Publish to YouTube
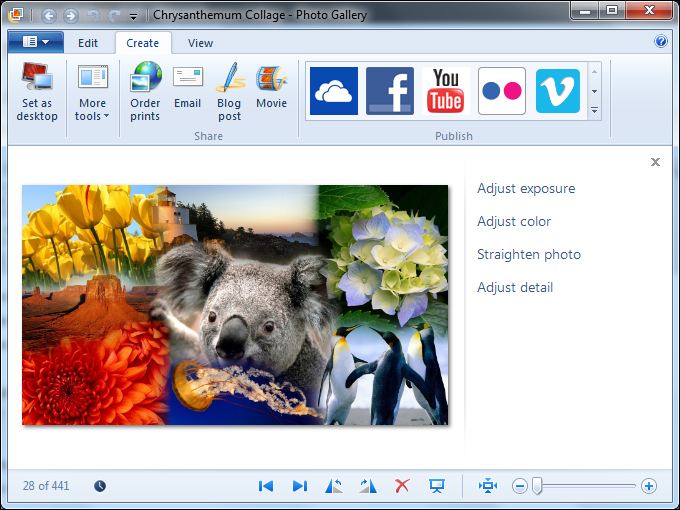 click(446, 91)
